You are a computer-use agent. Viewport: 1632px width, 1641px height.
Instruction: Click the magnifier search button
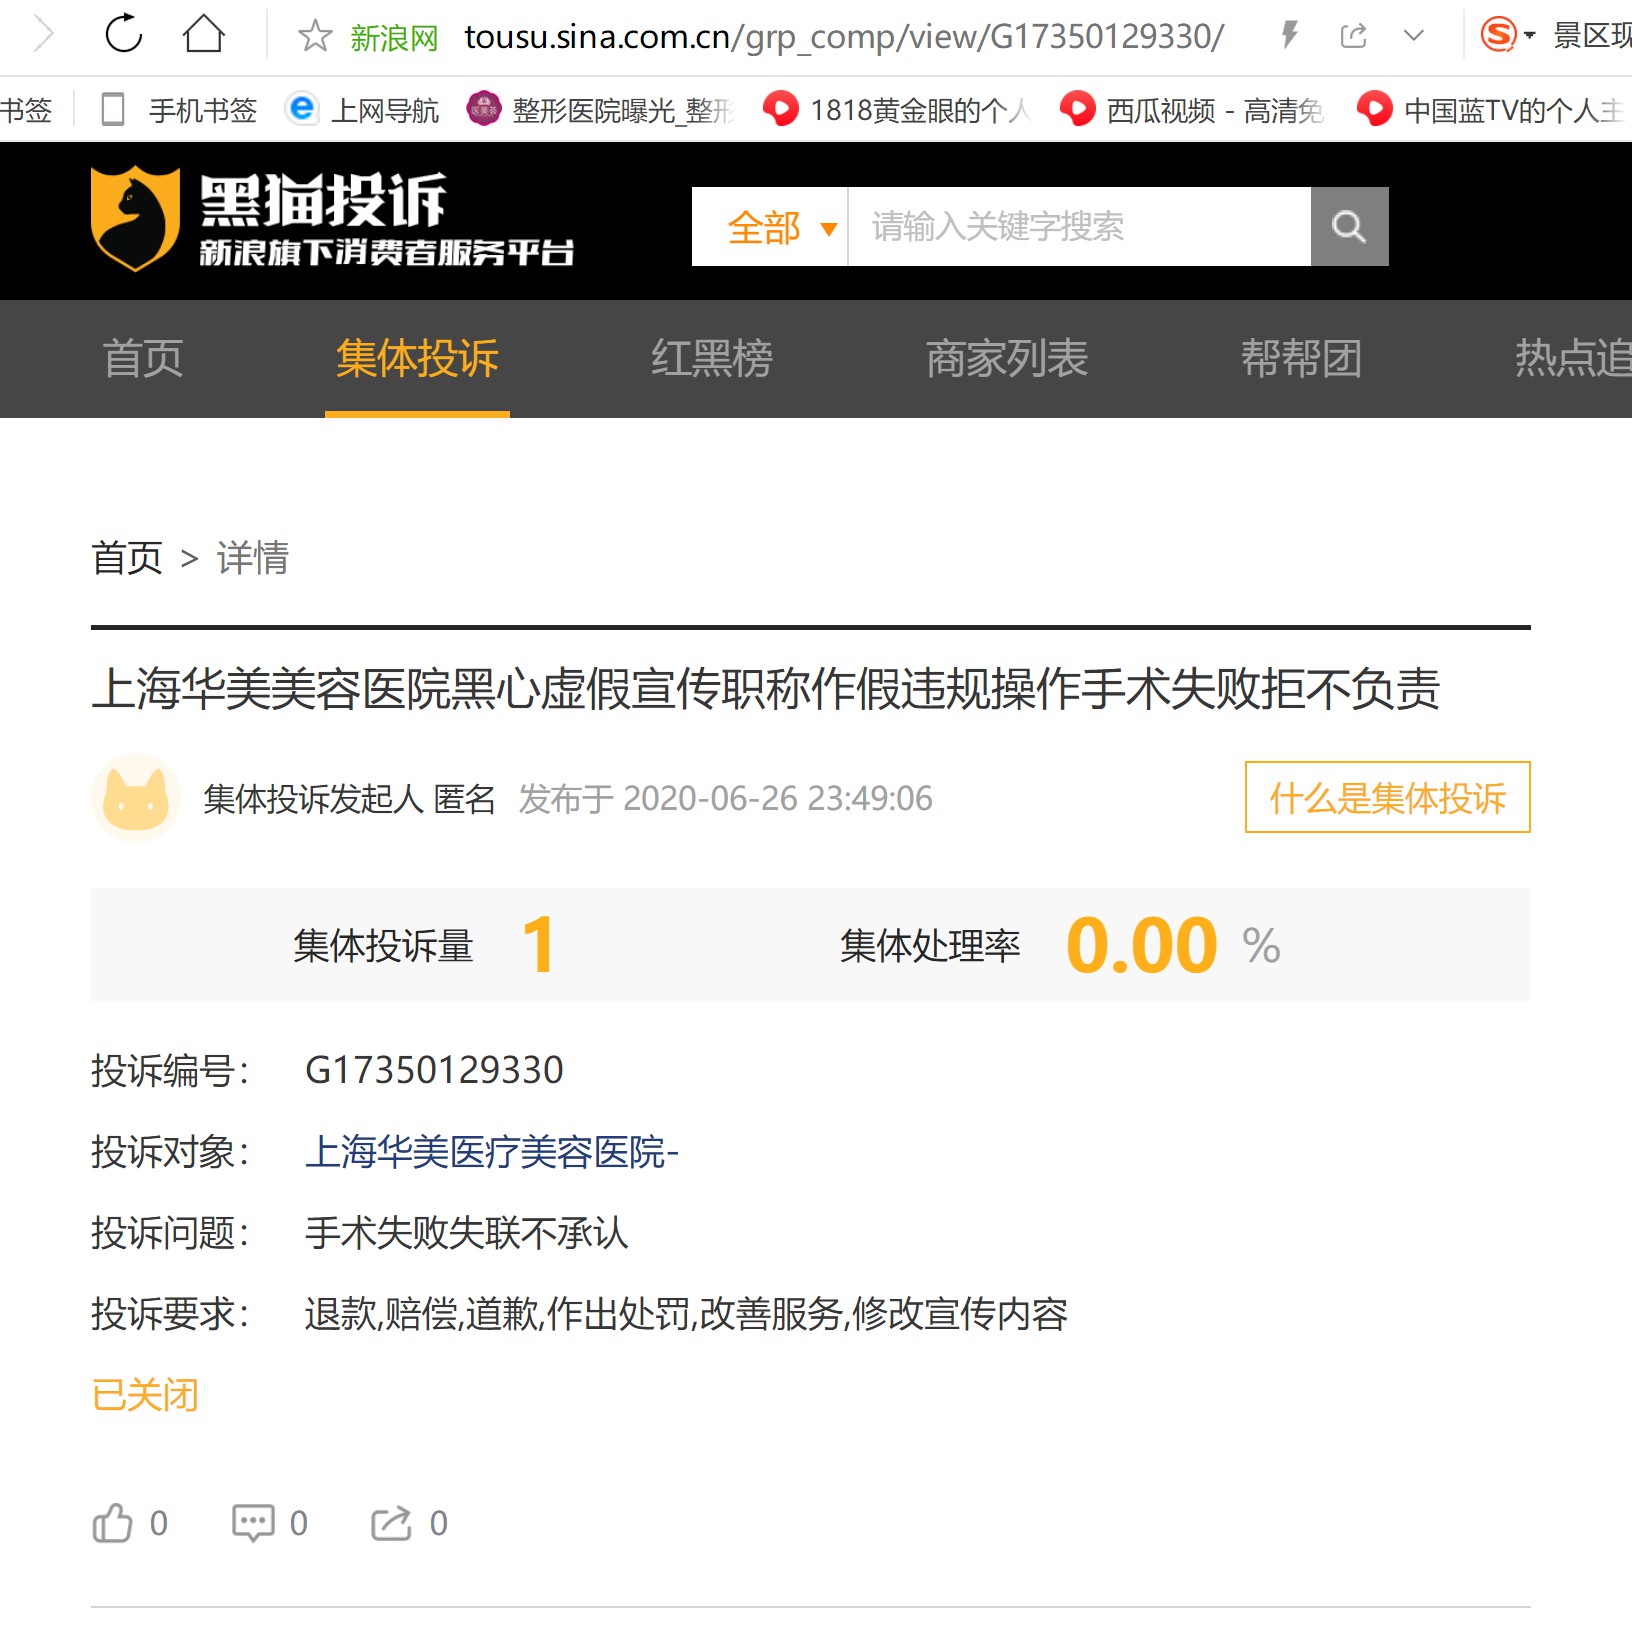click(x=1349, y=227)
